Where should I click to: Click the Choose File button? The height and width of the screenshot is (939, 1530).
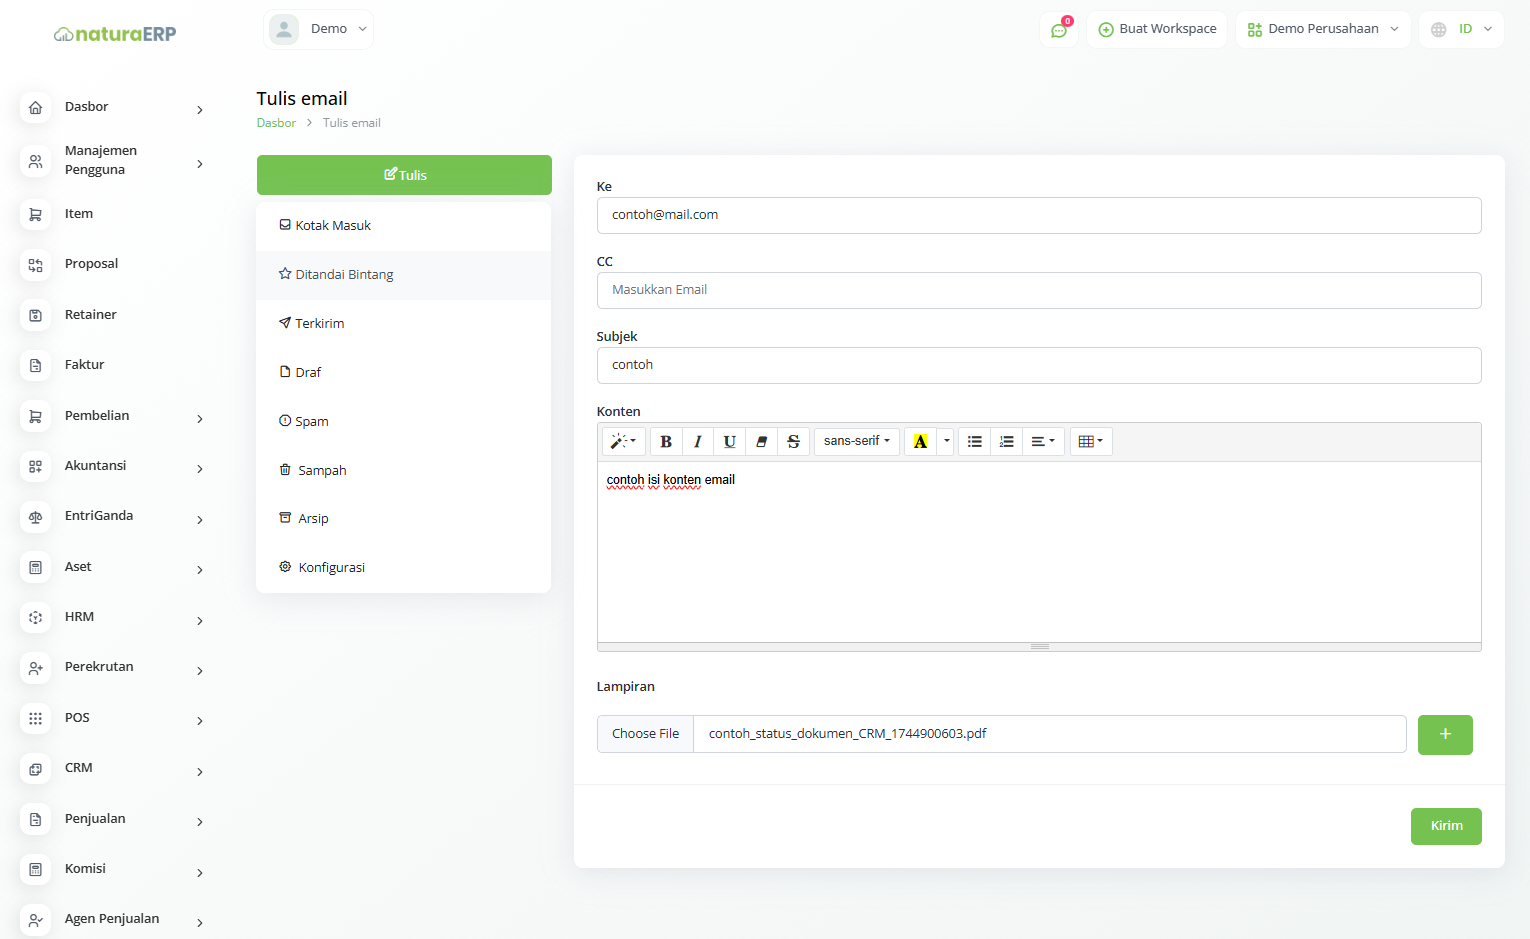pyautogui.click(x=645, y=734)
